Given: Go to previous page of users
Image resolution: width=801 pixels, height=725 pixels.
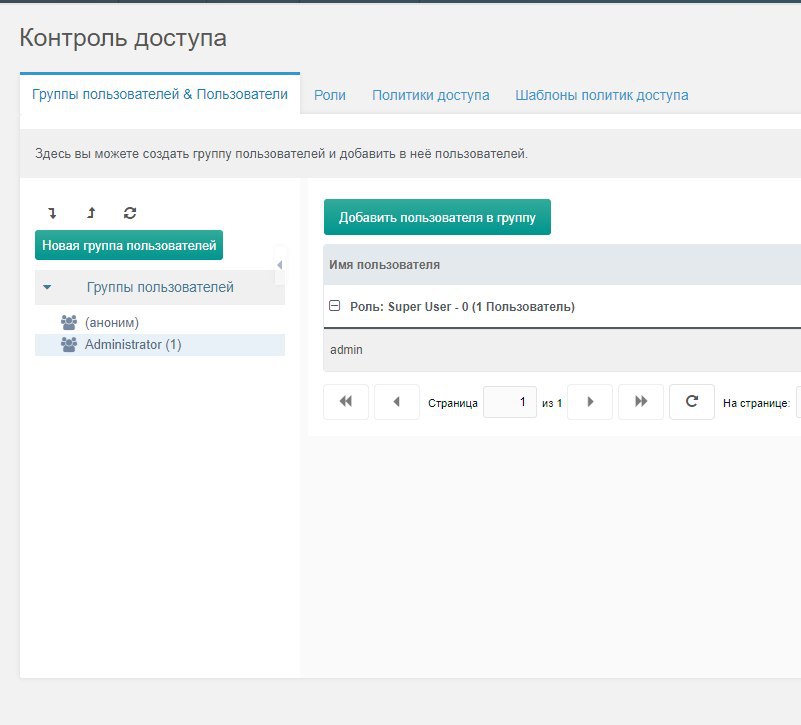Looking at the screenshot, I should tap(397, 402).
